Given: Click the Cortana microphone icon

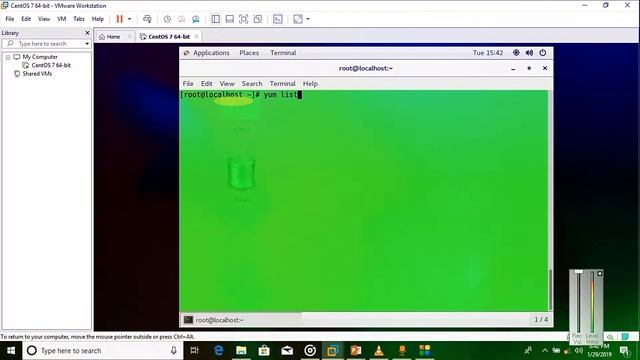Looking at the screenshot, I should click(174, 351).
